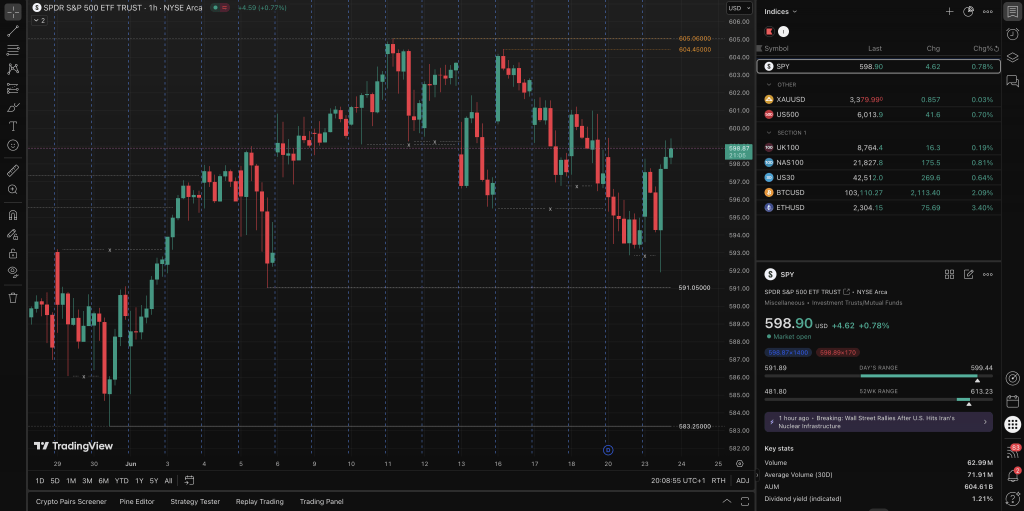Click the SPY add note edit icon
Viewport: 1024px width, 511px height.
click(968, 274)
